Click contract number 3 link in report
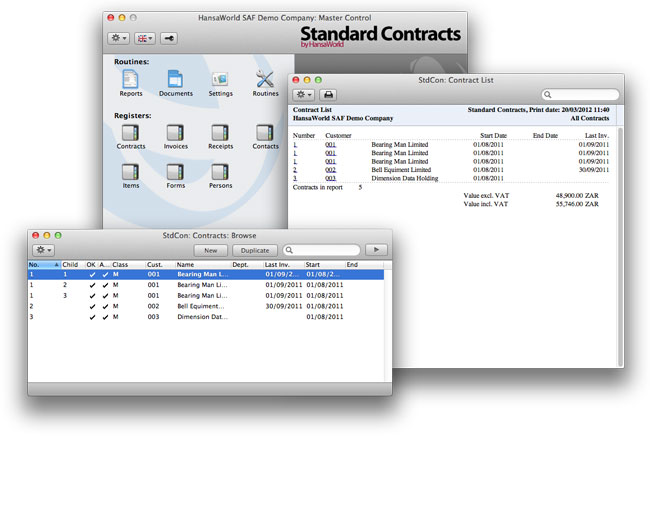The height and width of the screenshot is (505, 650). coord(295,178)
